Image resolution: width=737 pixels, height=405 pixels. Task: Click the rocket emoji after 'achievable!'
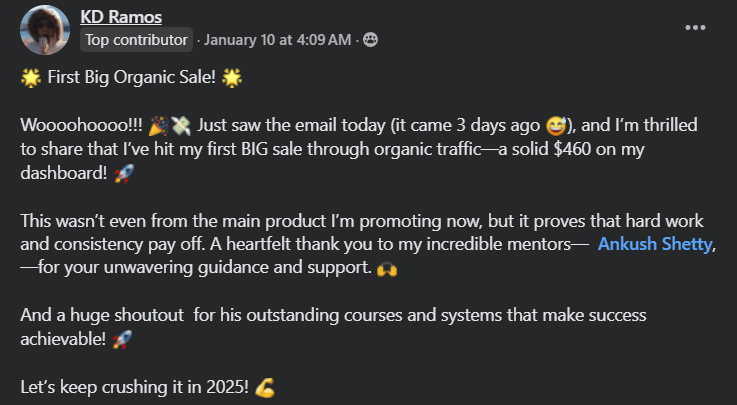pyautogui.click(x=121, y=337)
